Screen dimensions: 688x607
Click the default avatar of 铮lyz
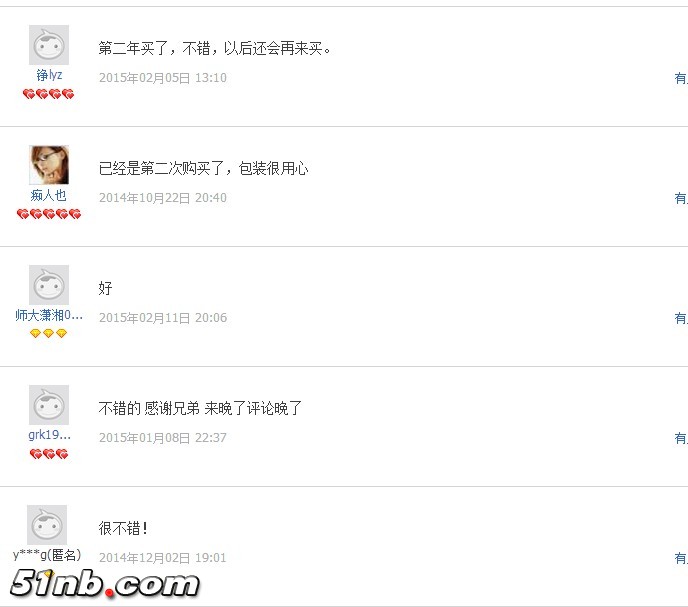coord(49,45)
